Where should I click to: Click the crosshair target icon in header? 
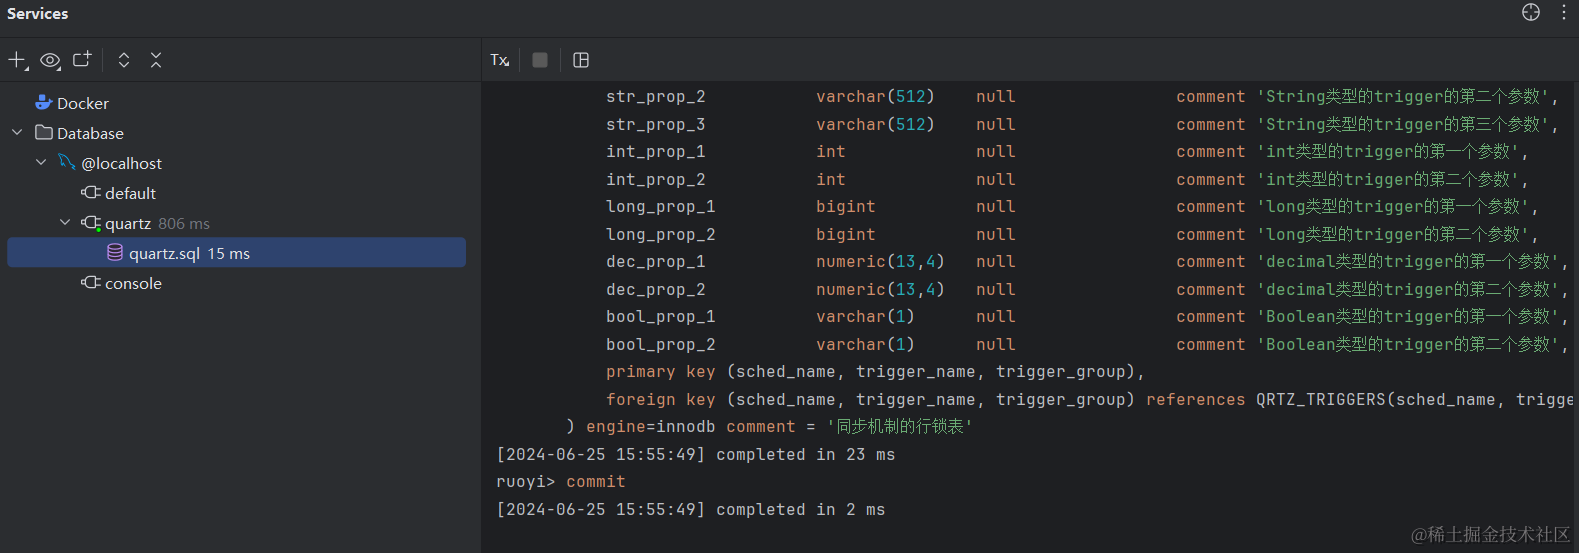(1531, 13)
